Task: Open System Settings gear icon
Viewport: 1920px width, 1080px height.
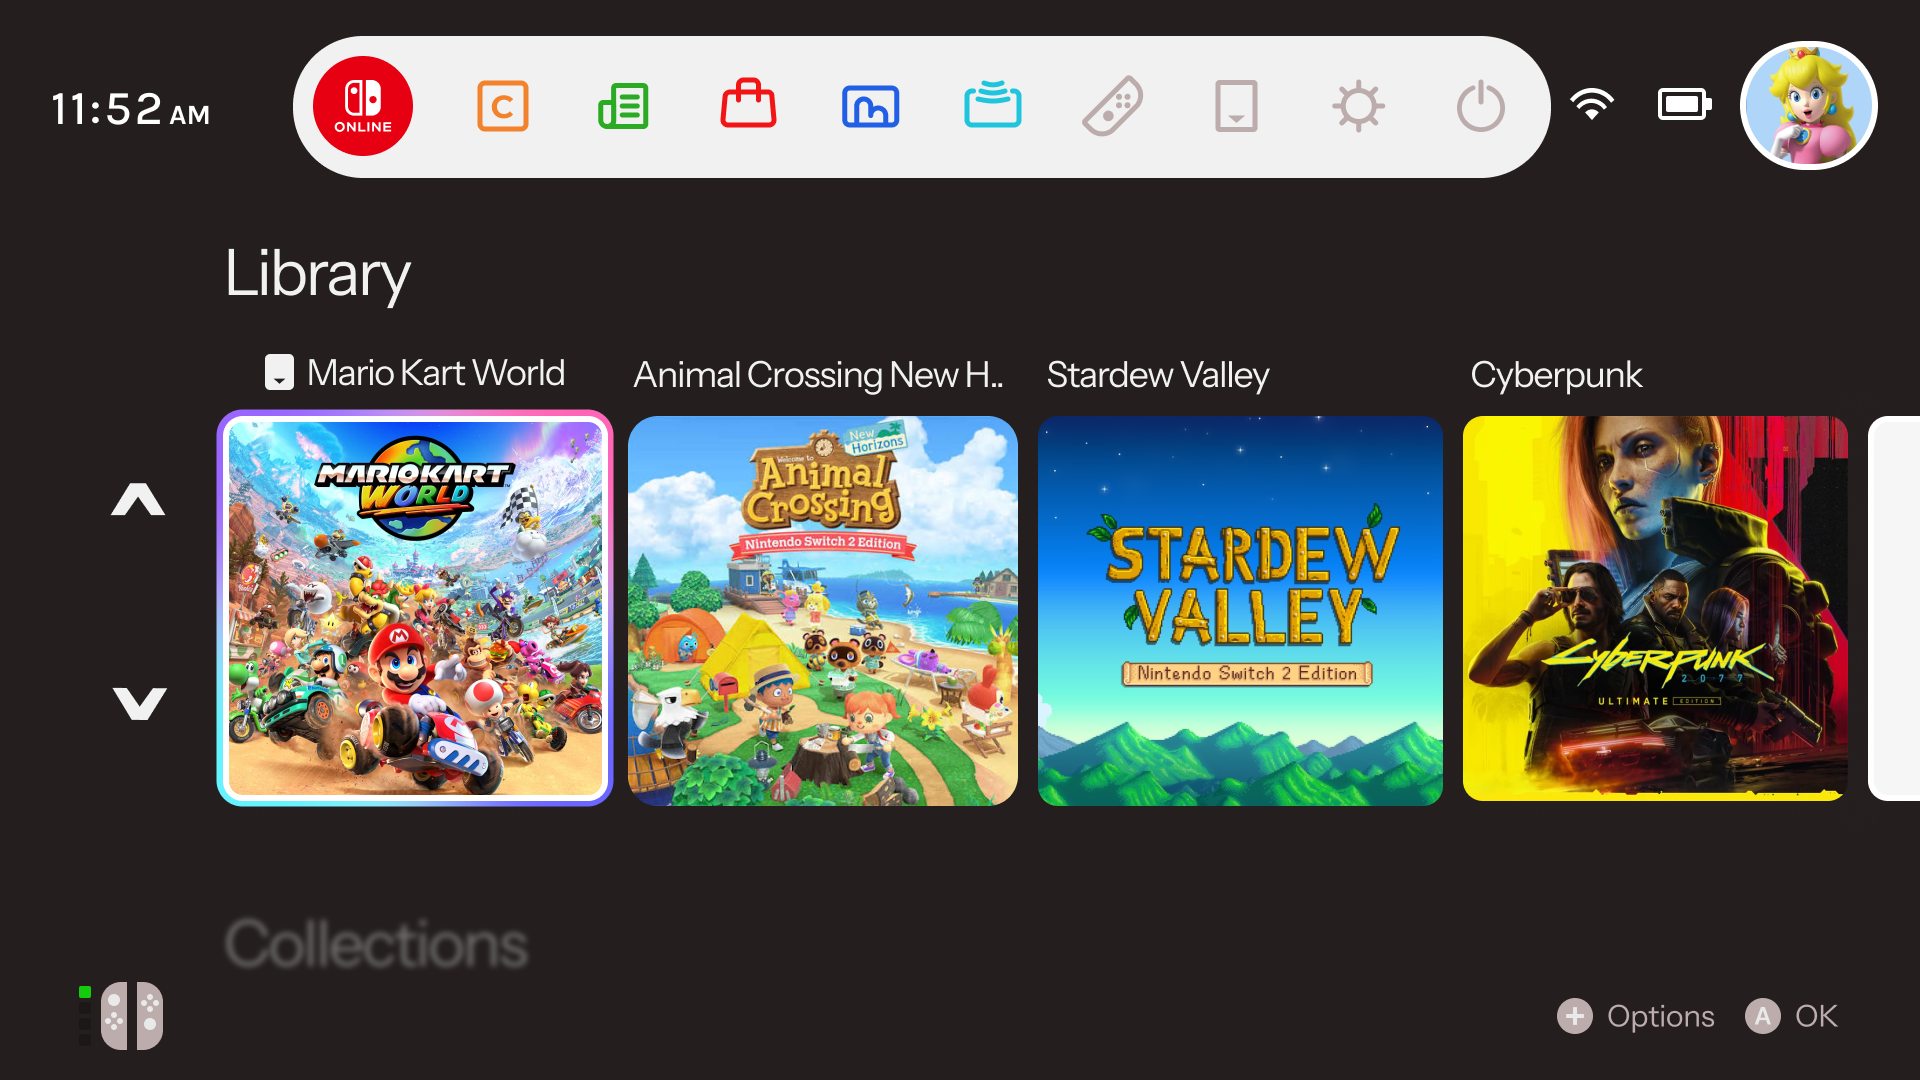Action: click(1358, 106)
